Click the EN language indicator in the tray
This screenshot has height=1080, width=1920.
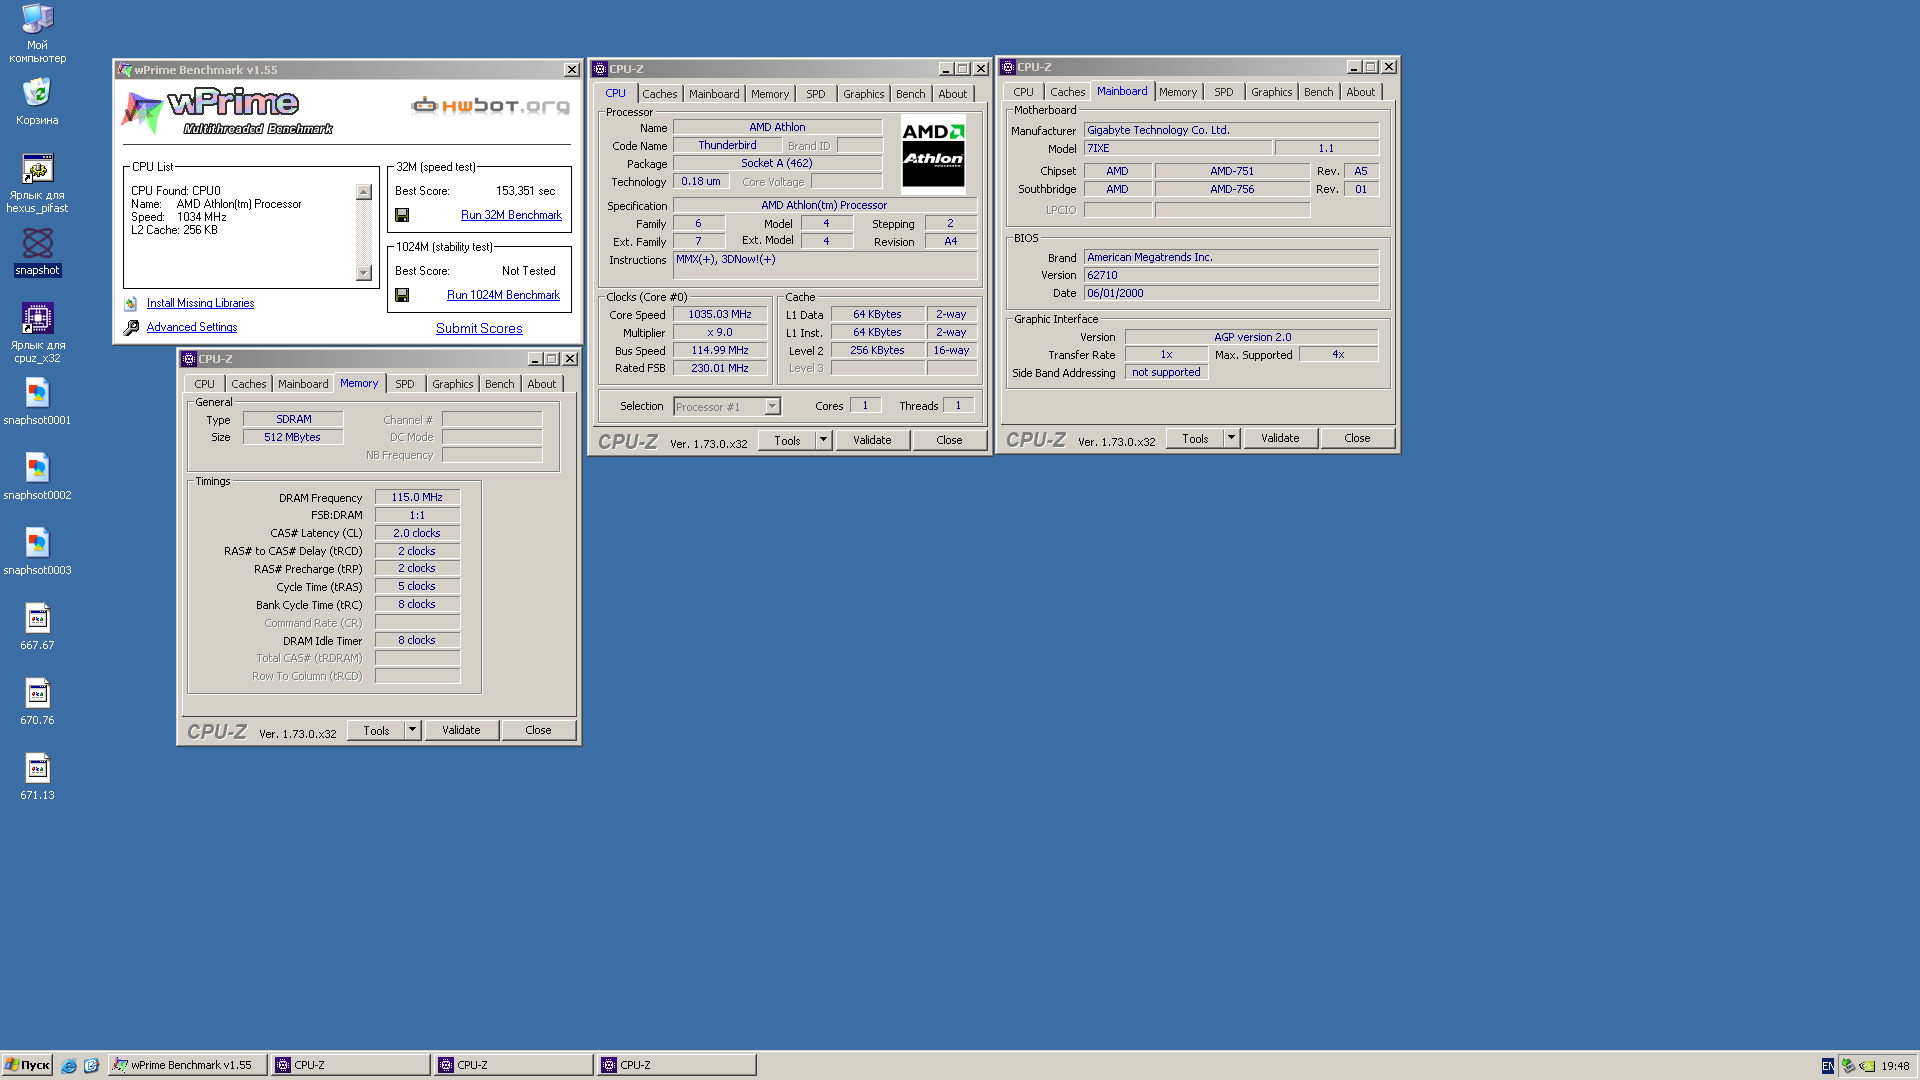[1828, 1066]
